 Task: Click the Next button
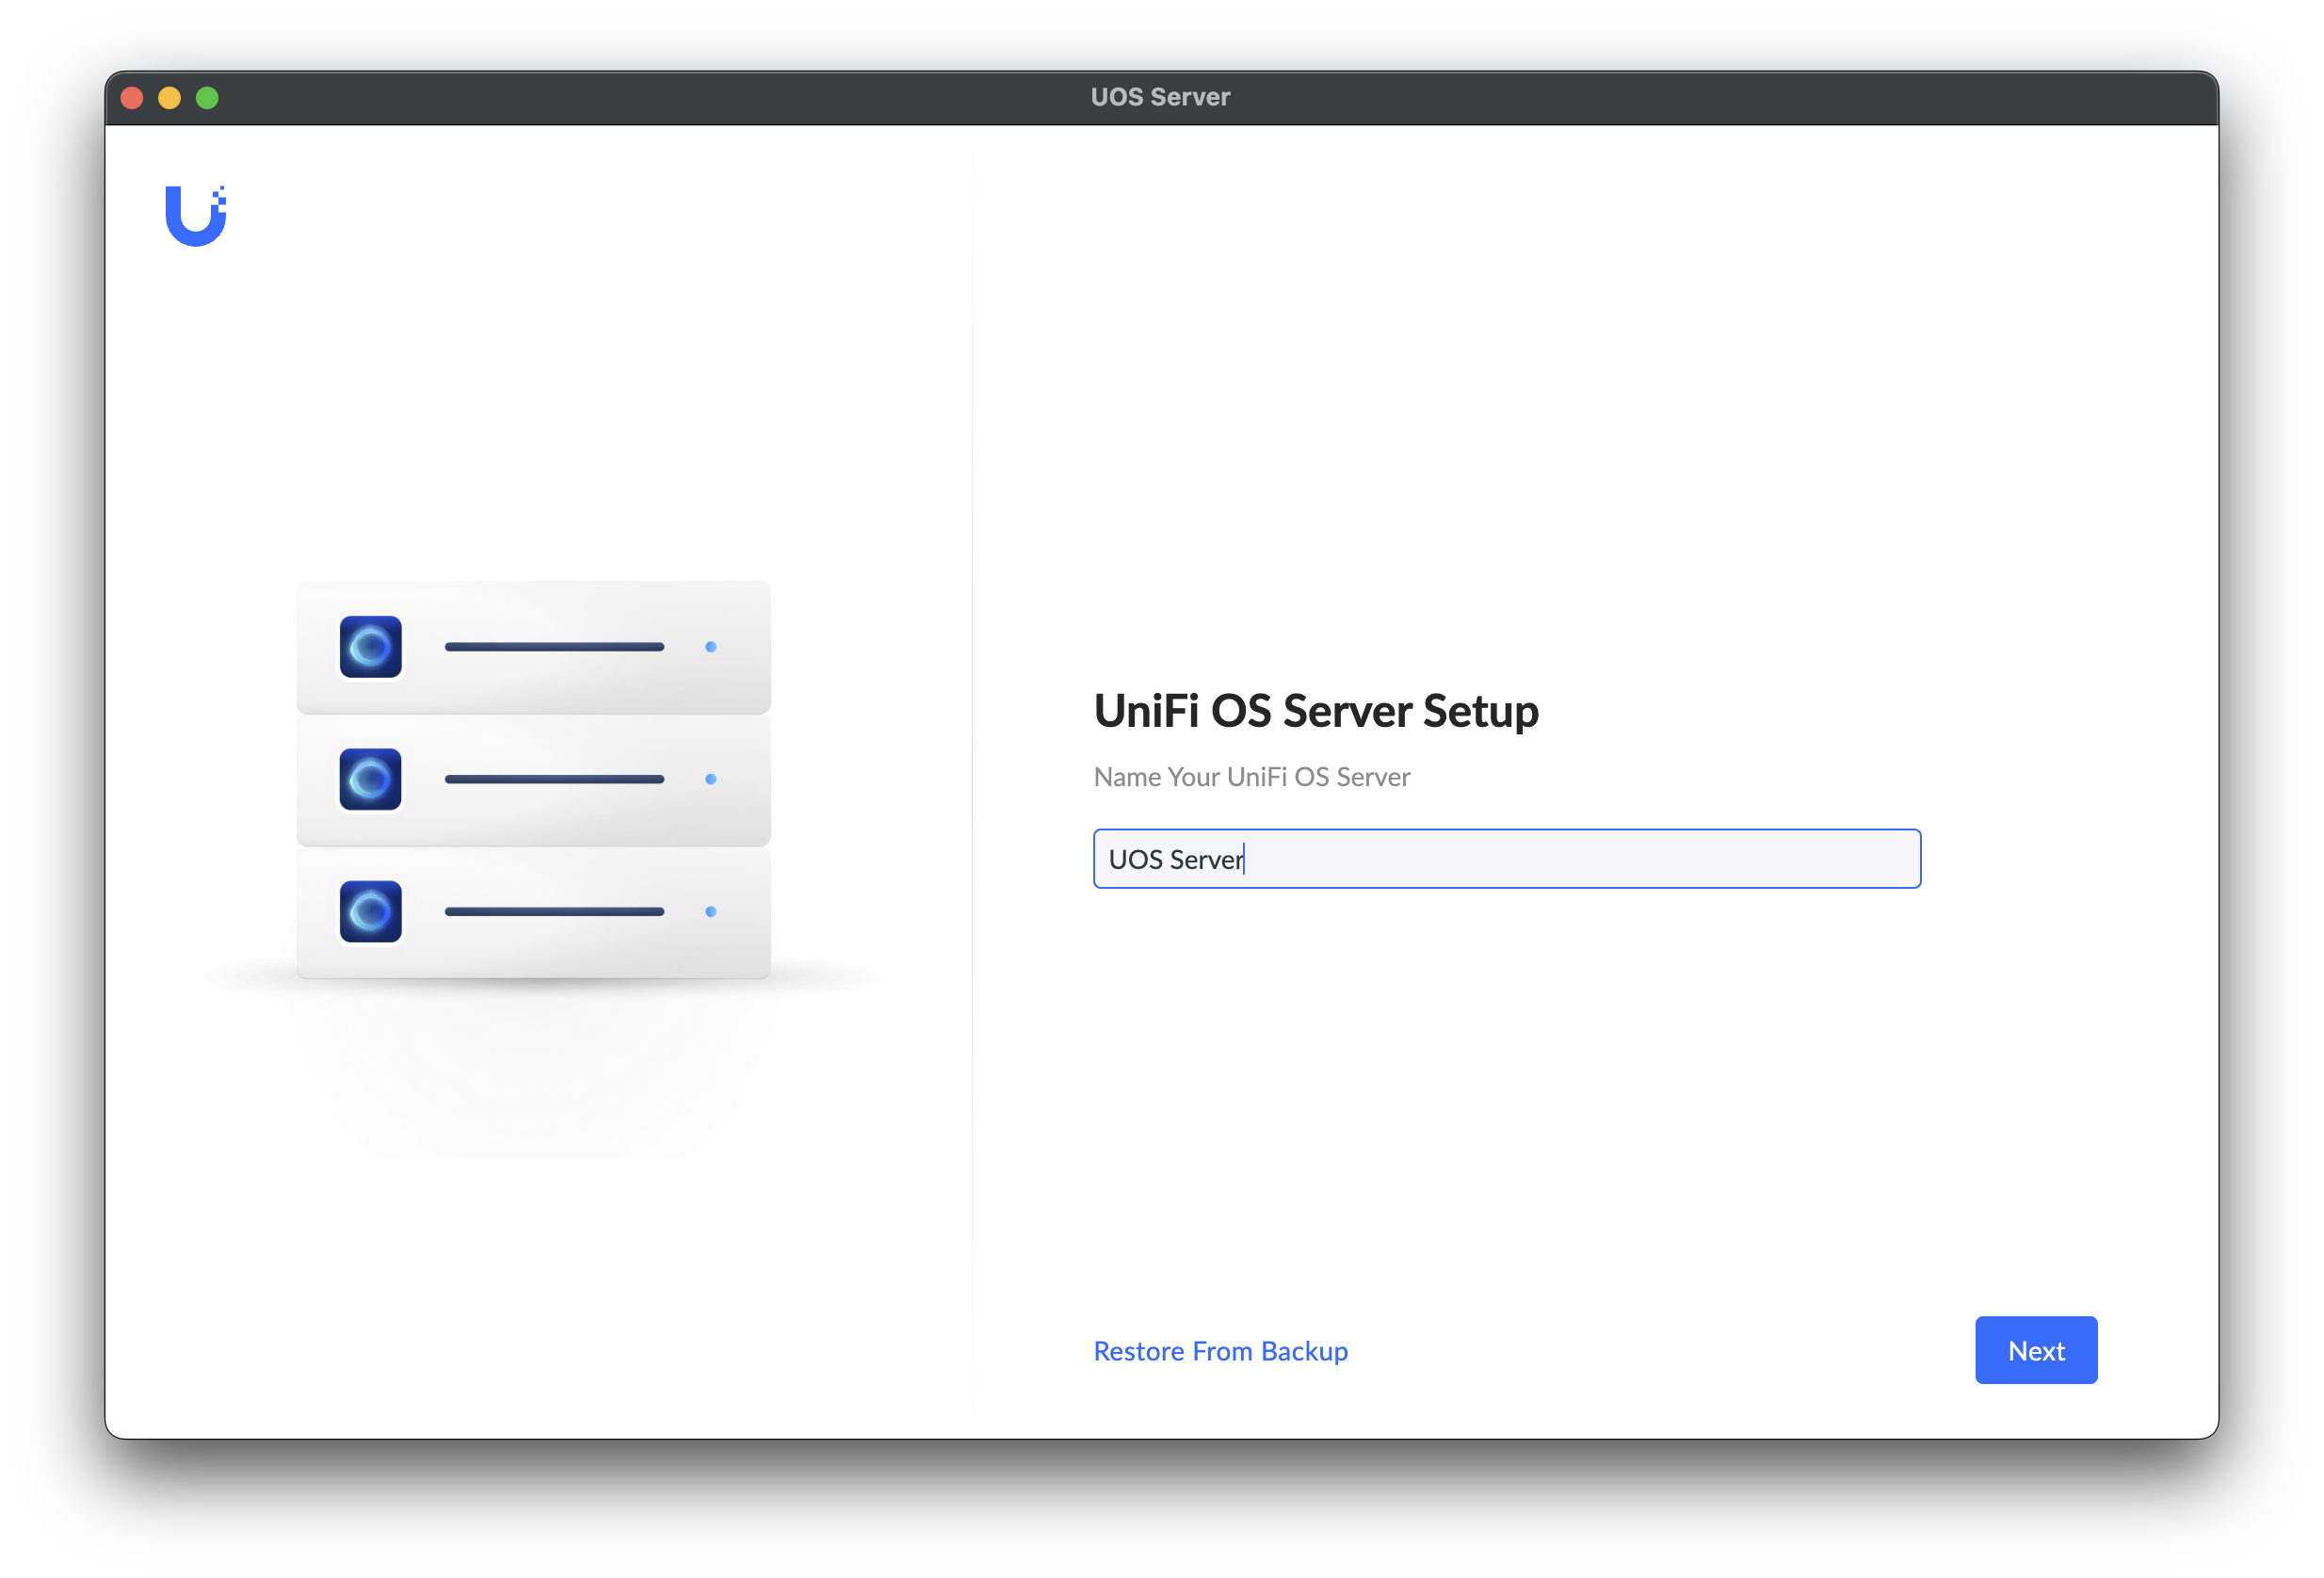(2035, 1350)
